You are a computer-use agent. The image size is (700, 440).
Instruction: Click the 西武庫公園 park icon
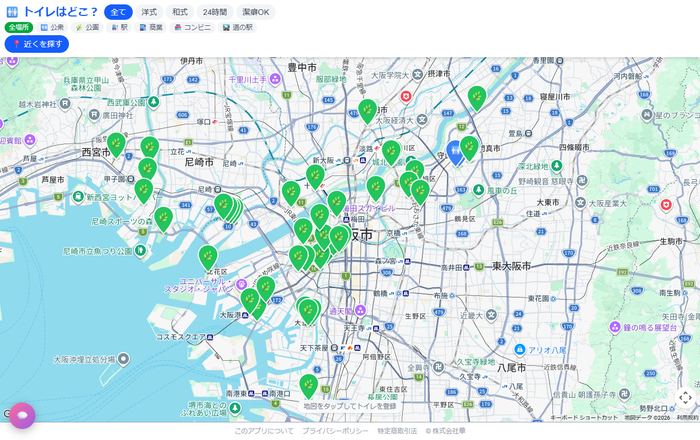tap(154, 102)
